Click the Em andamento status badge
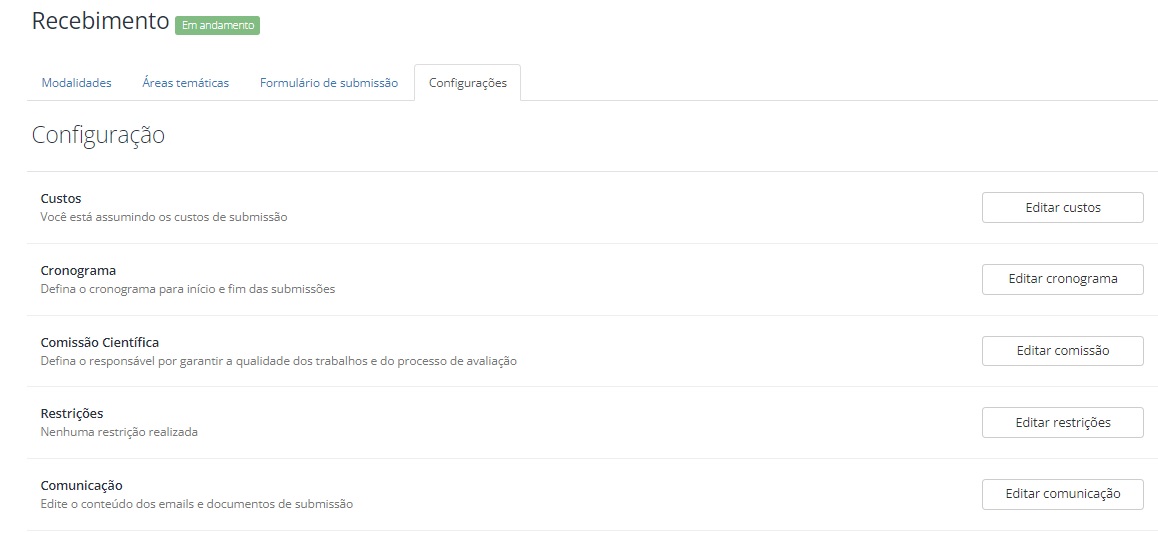 click(217, 25)
